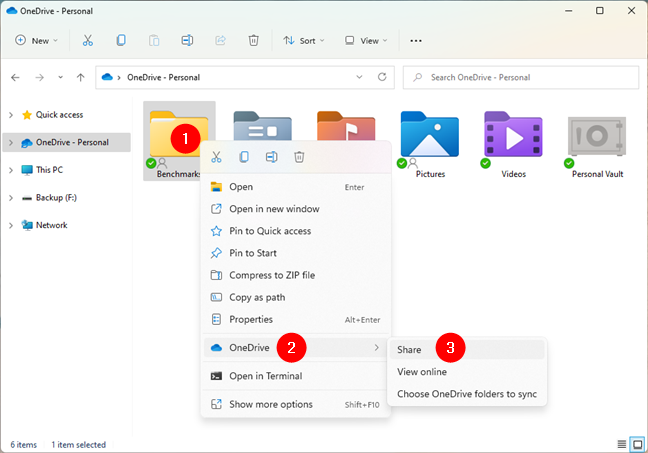Click Share in the OneDrive submenu

pos(467,350)
